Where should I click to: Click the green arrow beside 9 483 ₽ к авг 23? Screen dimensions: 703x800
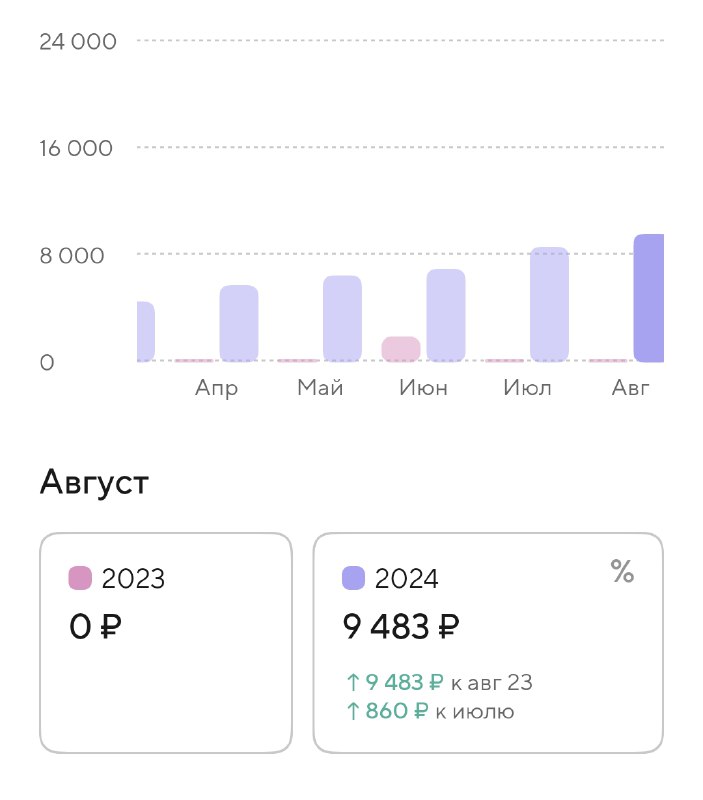[x=352, y=683]
